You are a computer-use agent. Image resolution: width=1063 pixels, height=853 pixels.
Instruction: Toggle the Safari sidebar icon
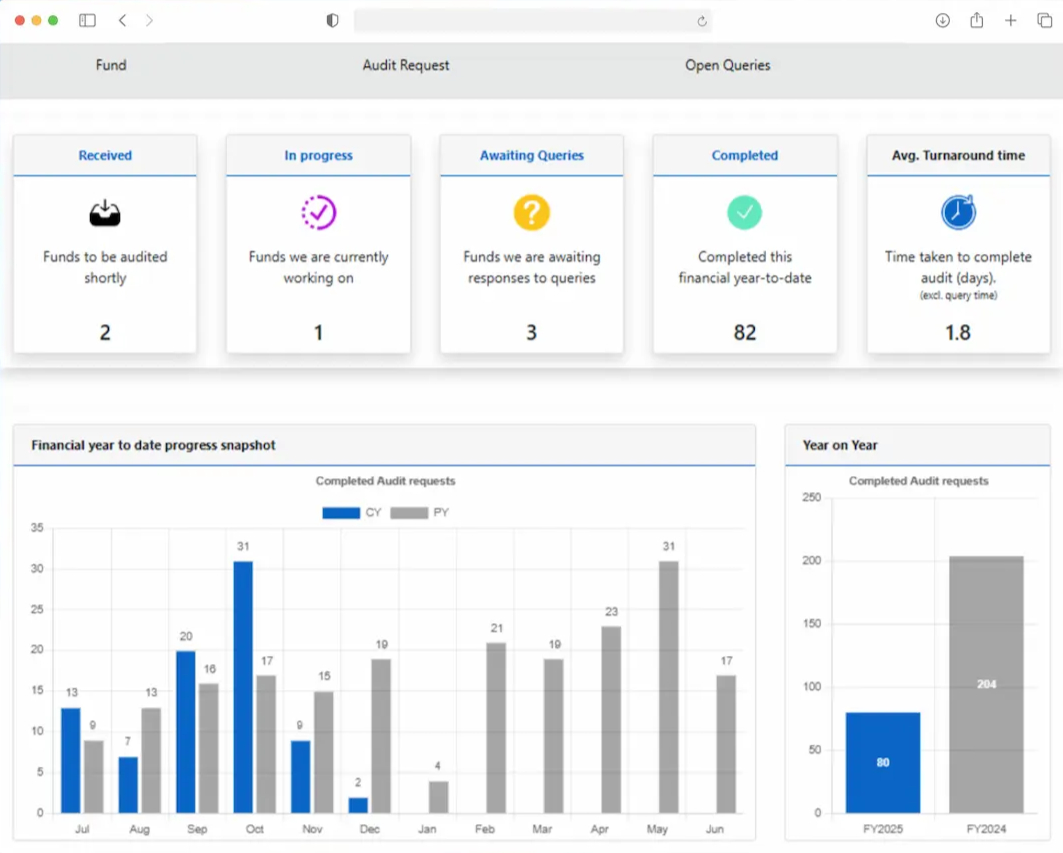point(88,20)
